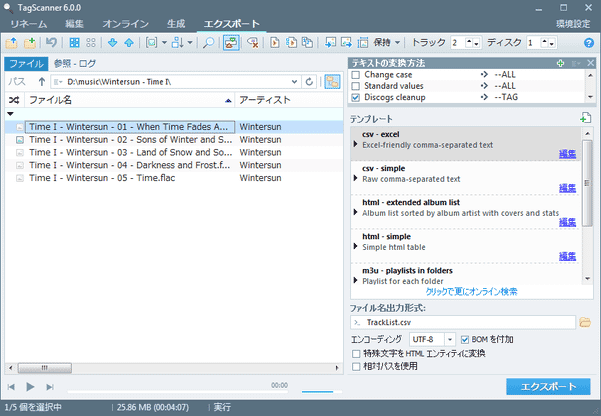This screenshot has height=416, width=601.
Task: Sort by ファイル名 column header
Action: point(130,100)
